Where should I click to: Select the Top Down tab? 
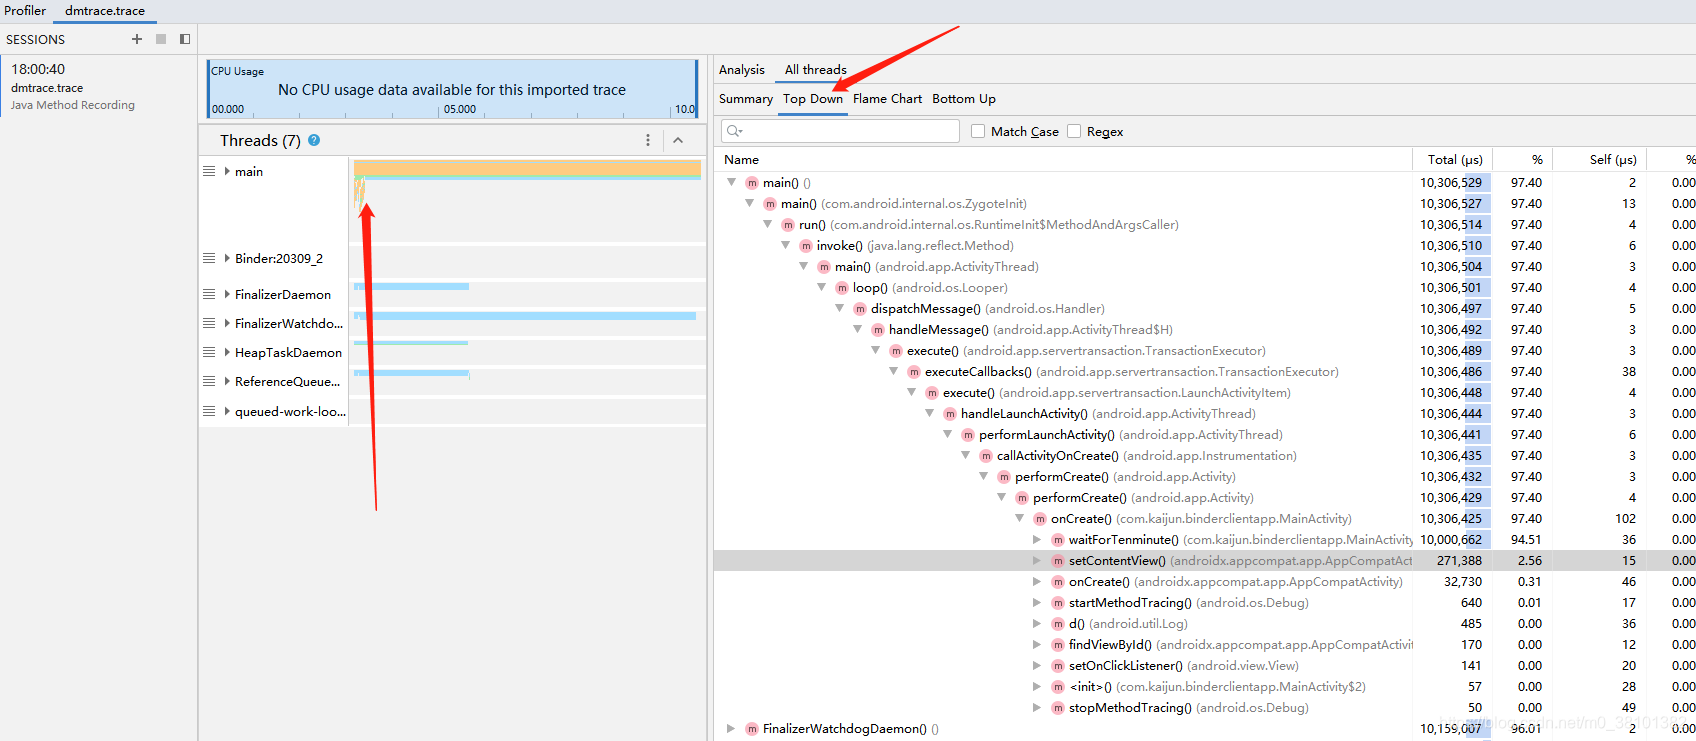[x=813, y=98]
